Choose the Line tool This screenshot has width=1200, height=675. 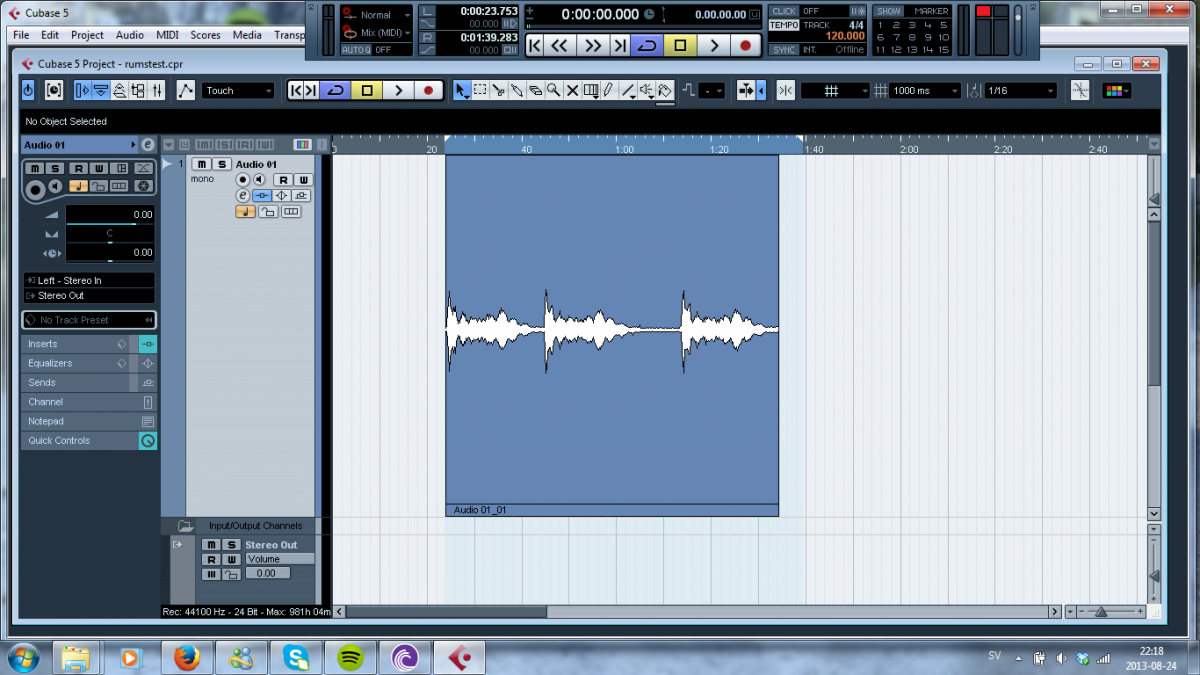pos(628,90)
